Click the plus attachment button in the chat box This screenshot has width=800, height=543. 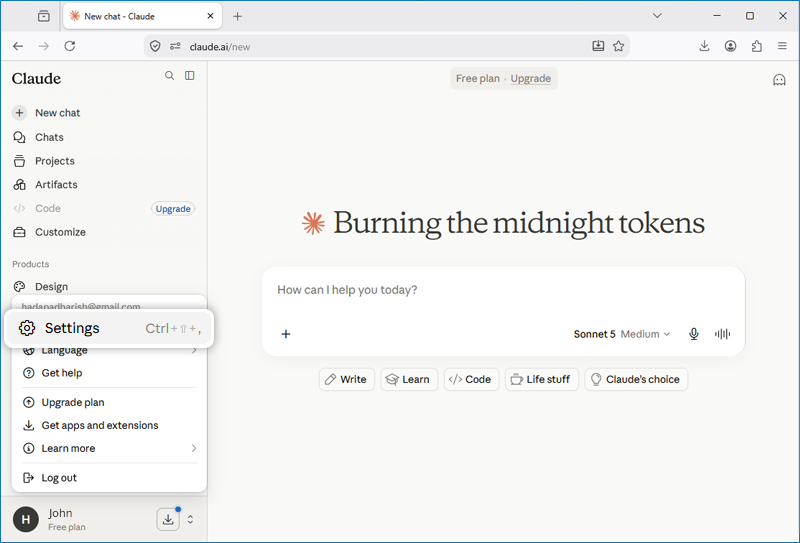tap(286, 334)
